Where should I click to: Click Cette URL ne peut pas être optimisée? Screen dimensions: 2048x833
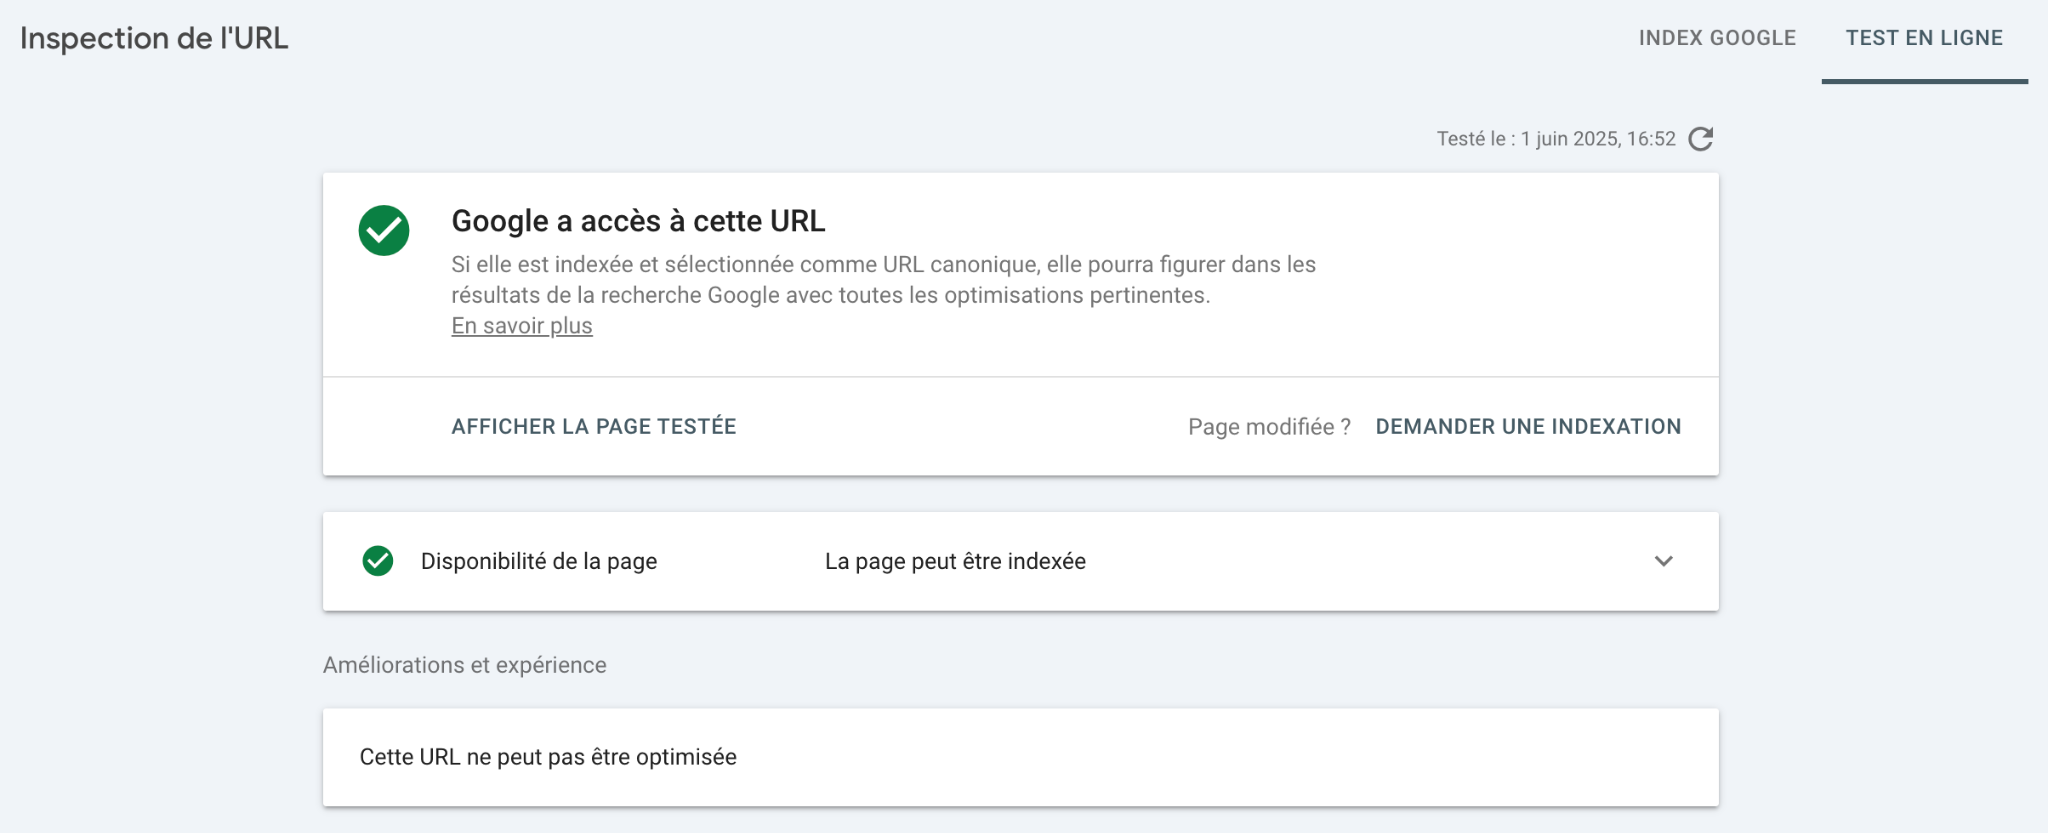pos(548,757)
